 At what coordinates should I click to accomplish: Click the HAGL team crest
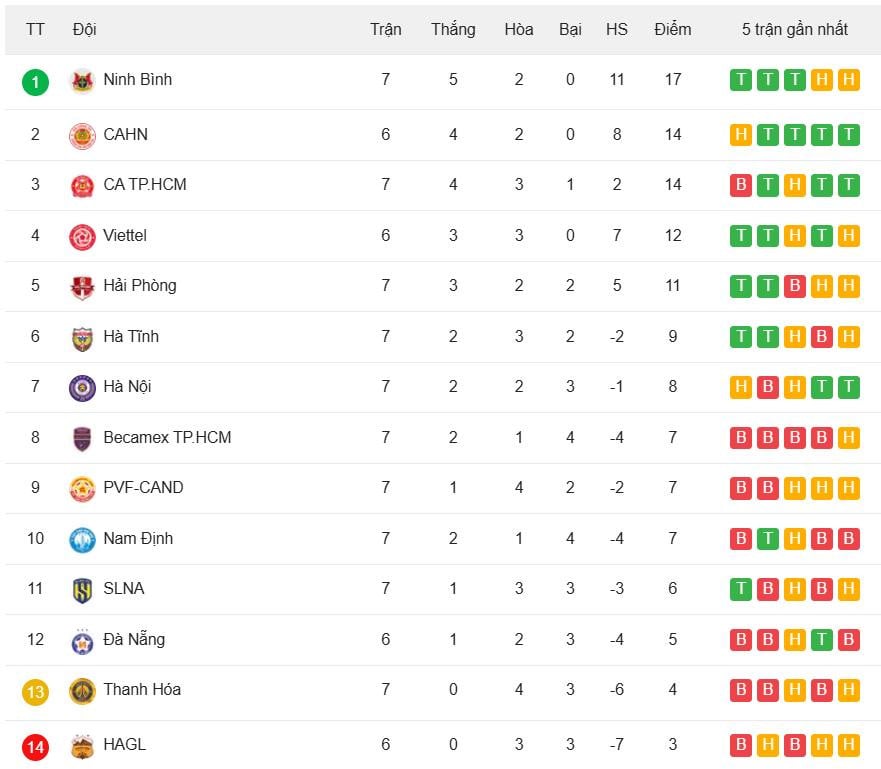pyautogui.click(x=82, y=746)
